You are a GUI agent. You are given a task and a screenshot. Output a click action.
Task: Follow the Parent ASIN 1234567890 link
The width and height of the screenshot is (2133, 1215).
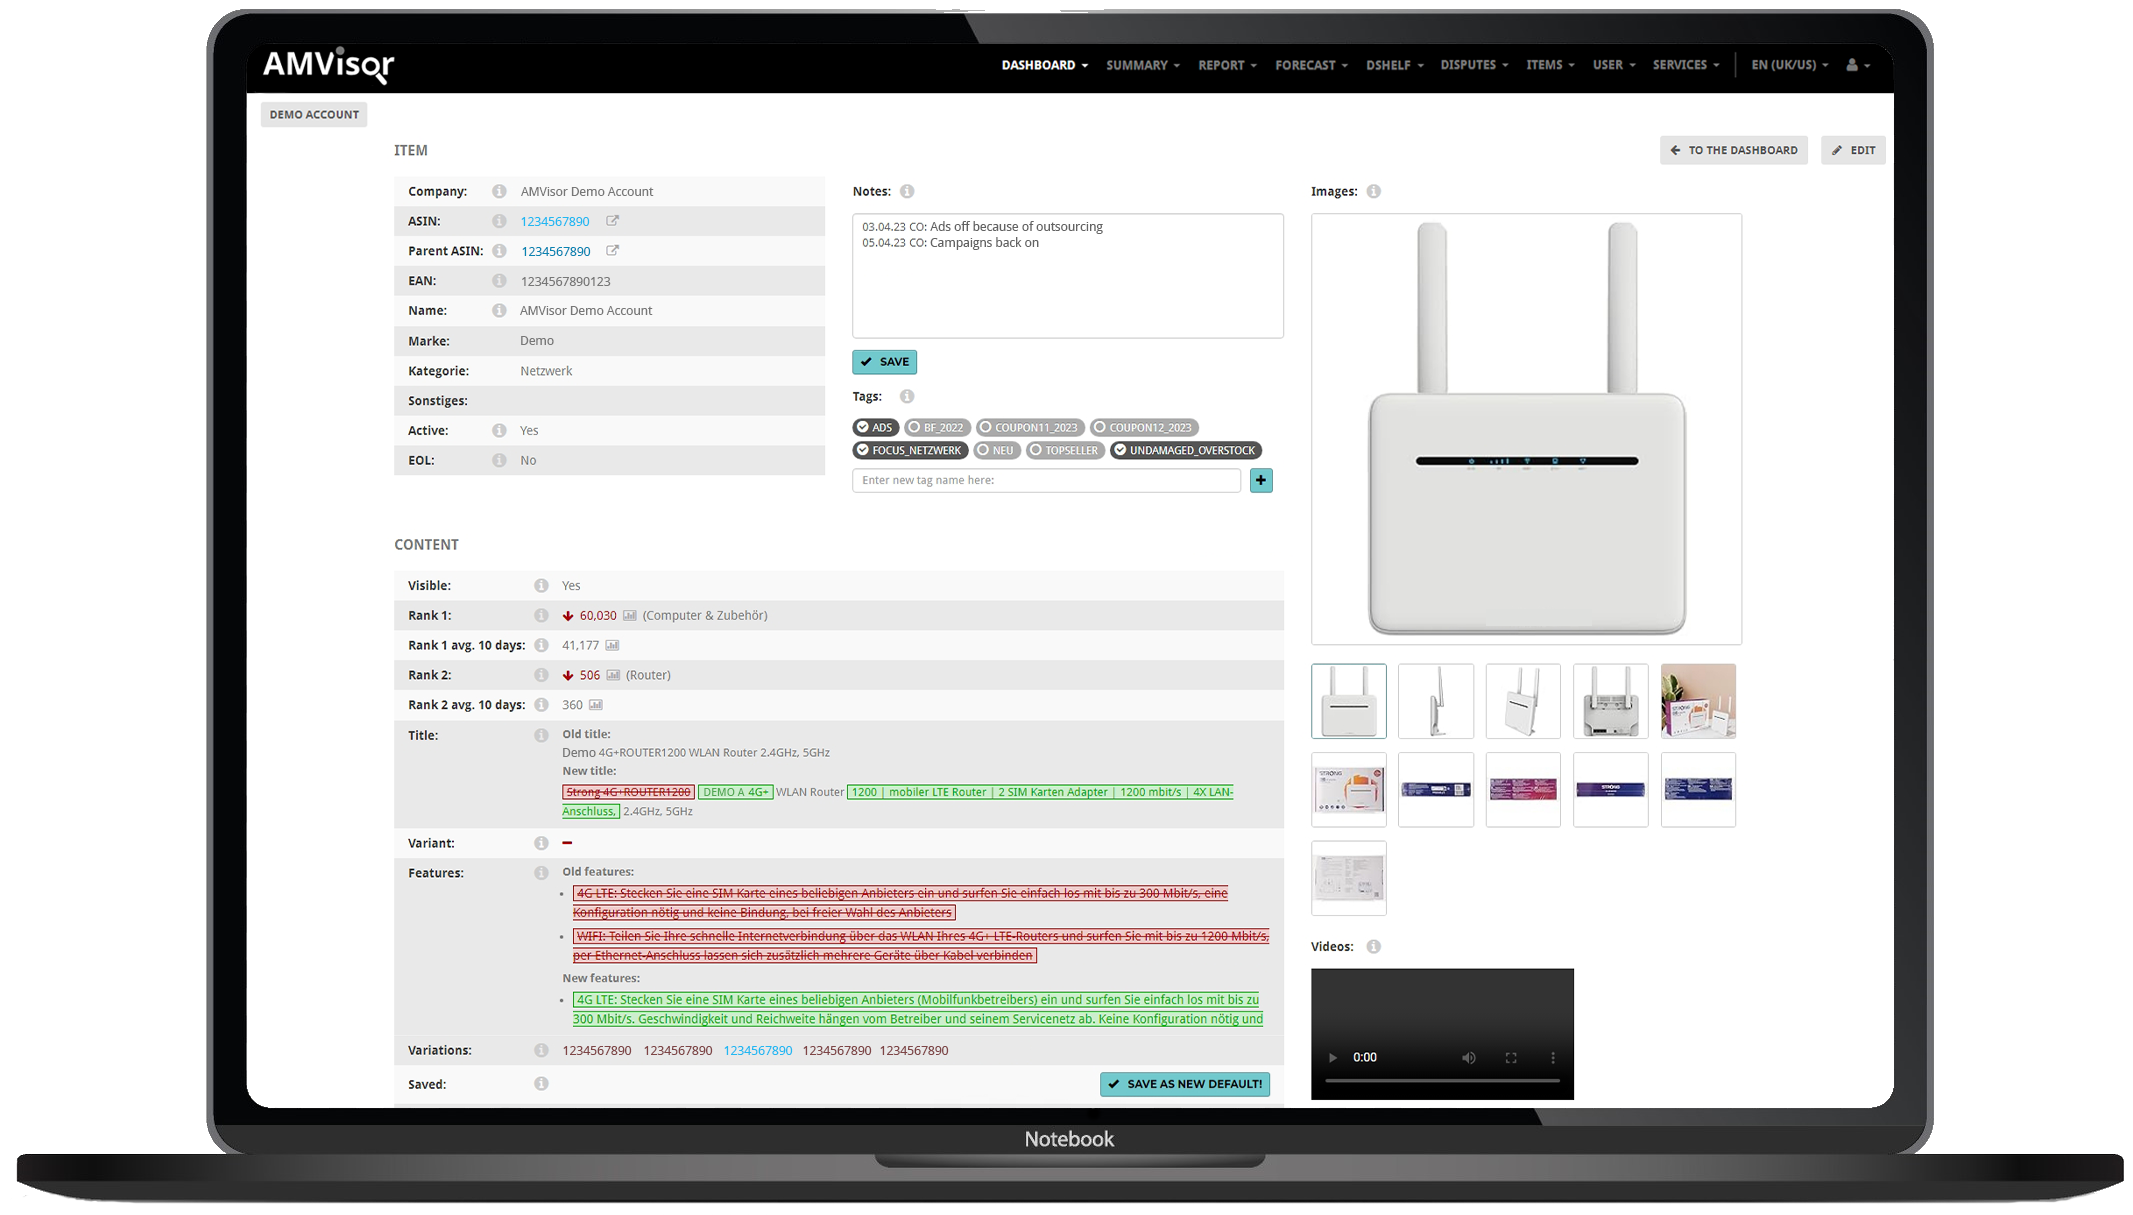point(556,251)
